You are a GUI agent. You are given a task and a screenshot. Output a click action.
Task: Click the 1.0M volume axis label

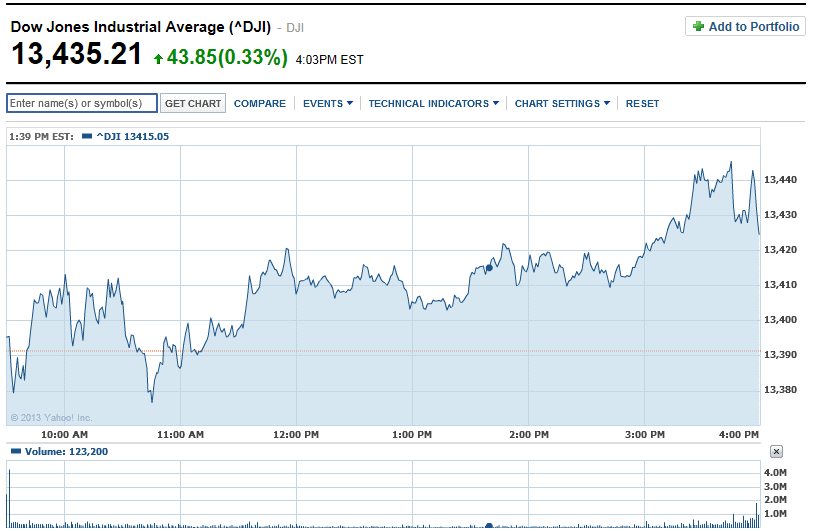[775, 513]
